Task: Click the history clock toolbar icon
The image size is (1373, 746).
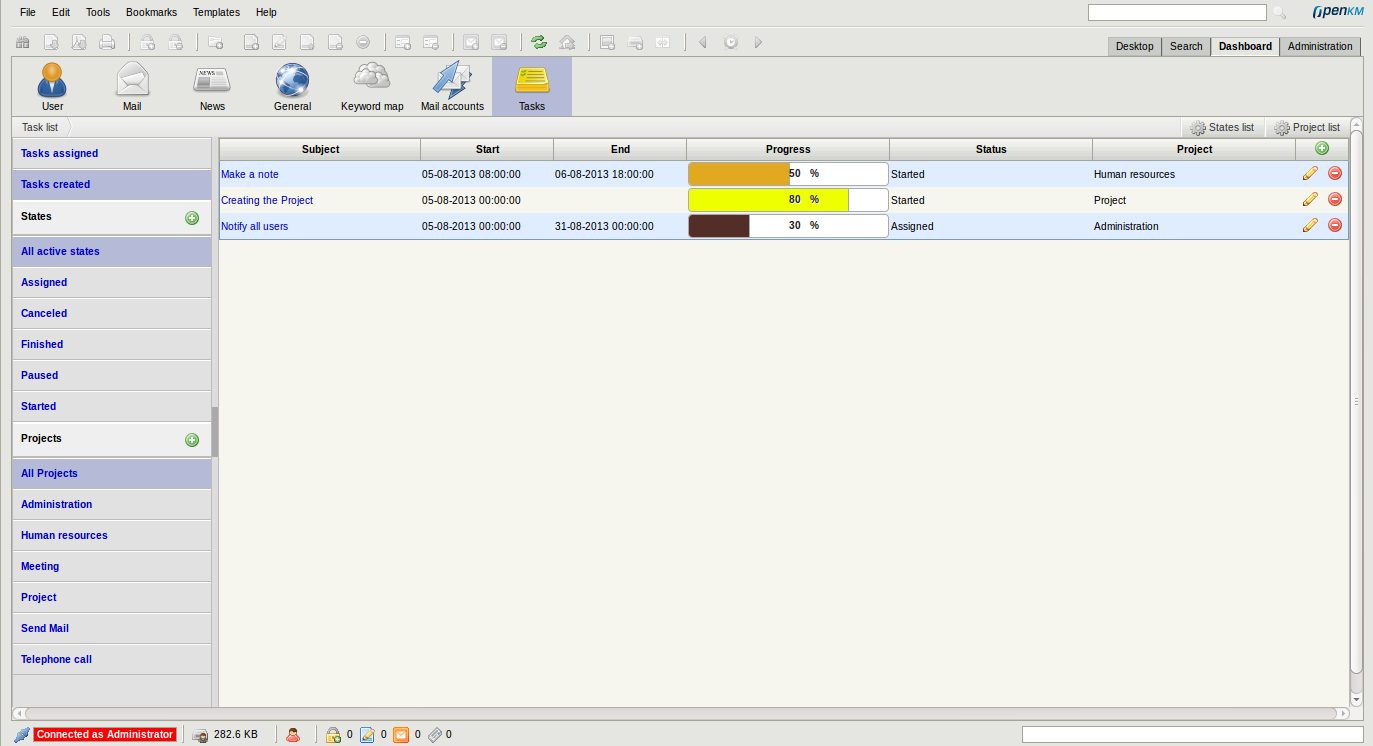Action: click(731, 43)
